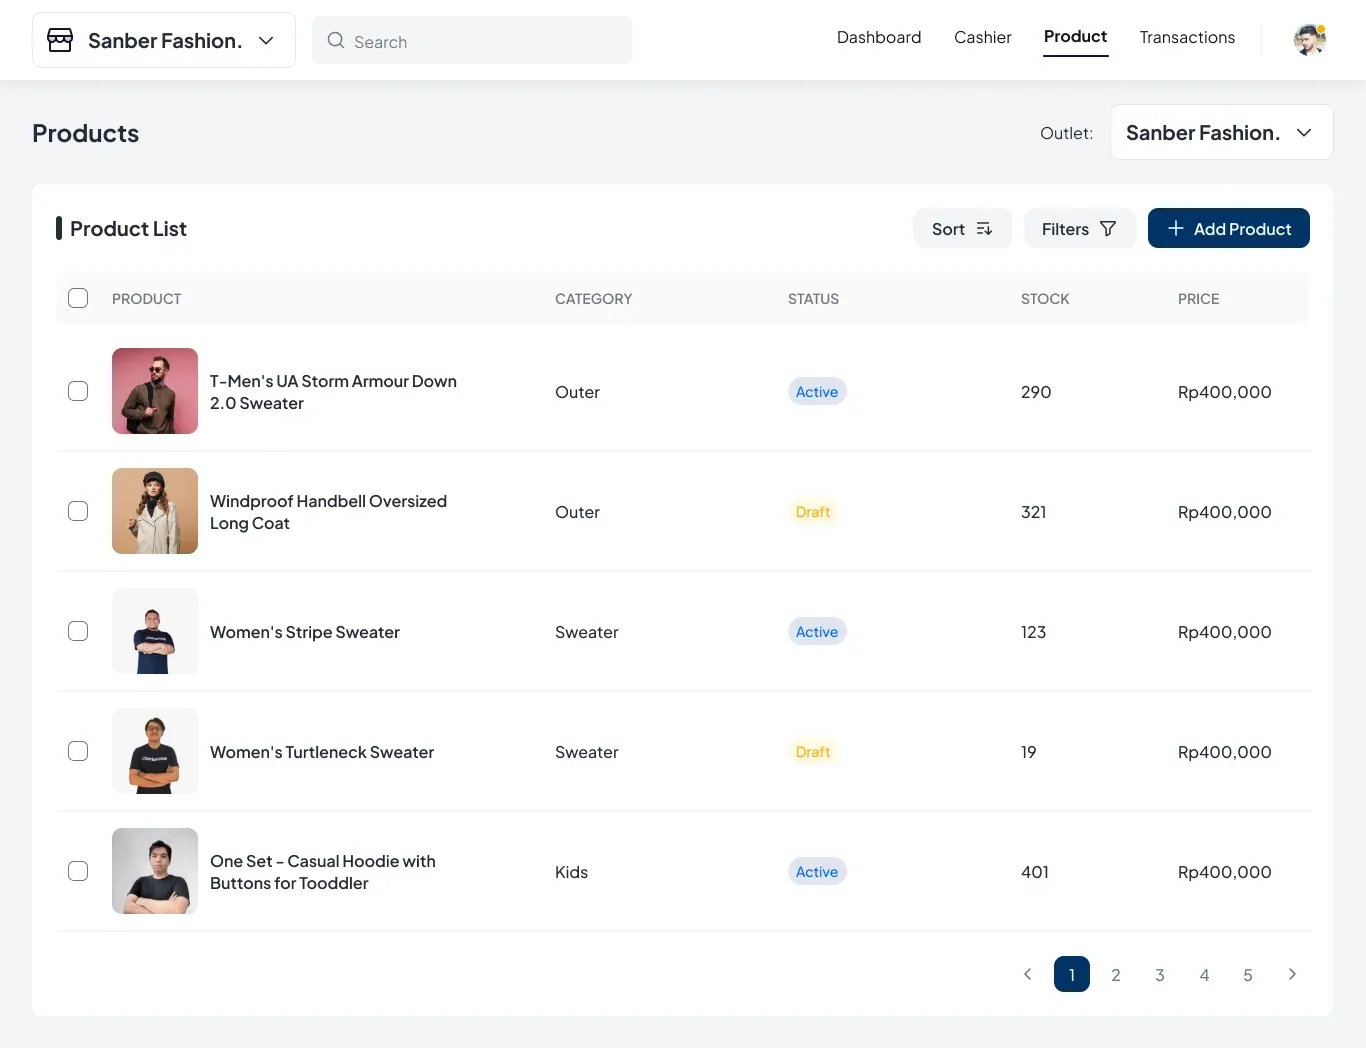Click the STOCK column header
This screenshot has height=1048, width=1366.
point(1045,299)
